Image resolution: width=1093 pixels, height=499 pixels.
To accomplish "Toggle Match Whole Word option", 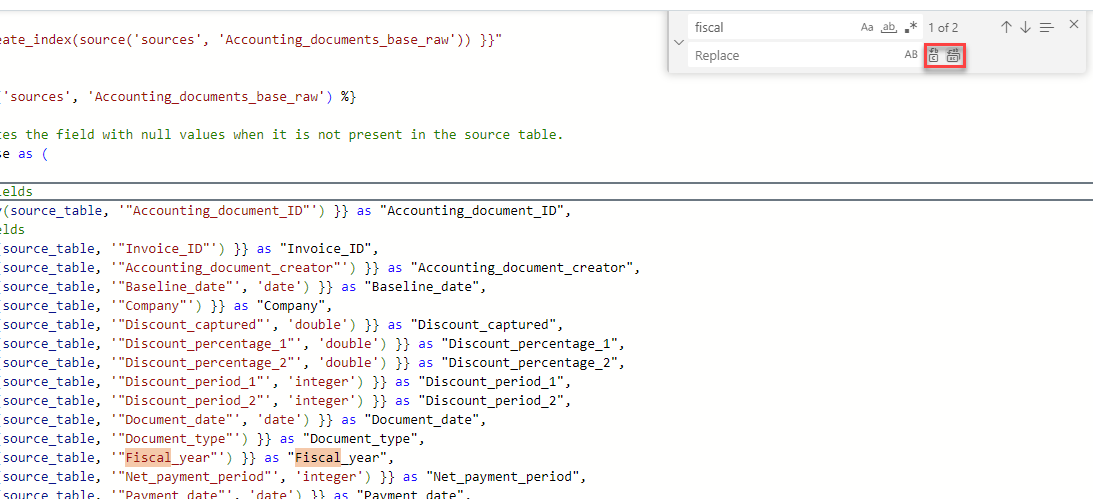I will 888,27.
